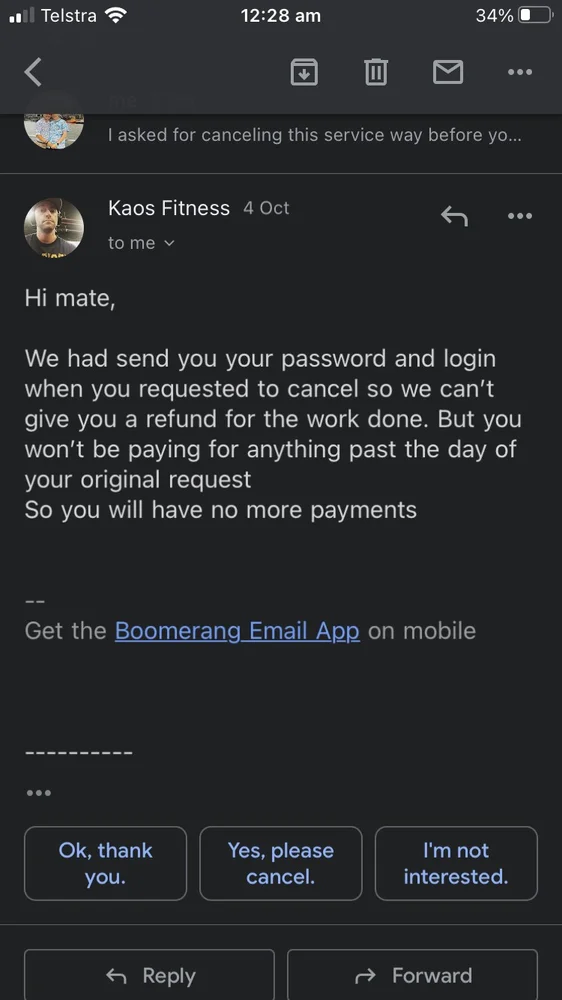Tap the collapsed message sender avatar

pos(54,129)
